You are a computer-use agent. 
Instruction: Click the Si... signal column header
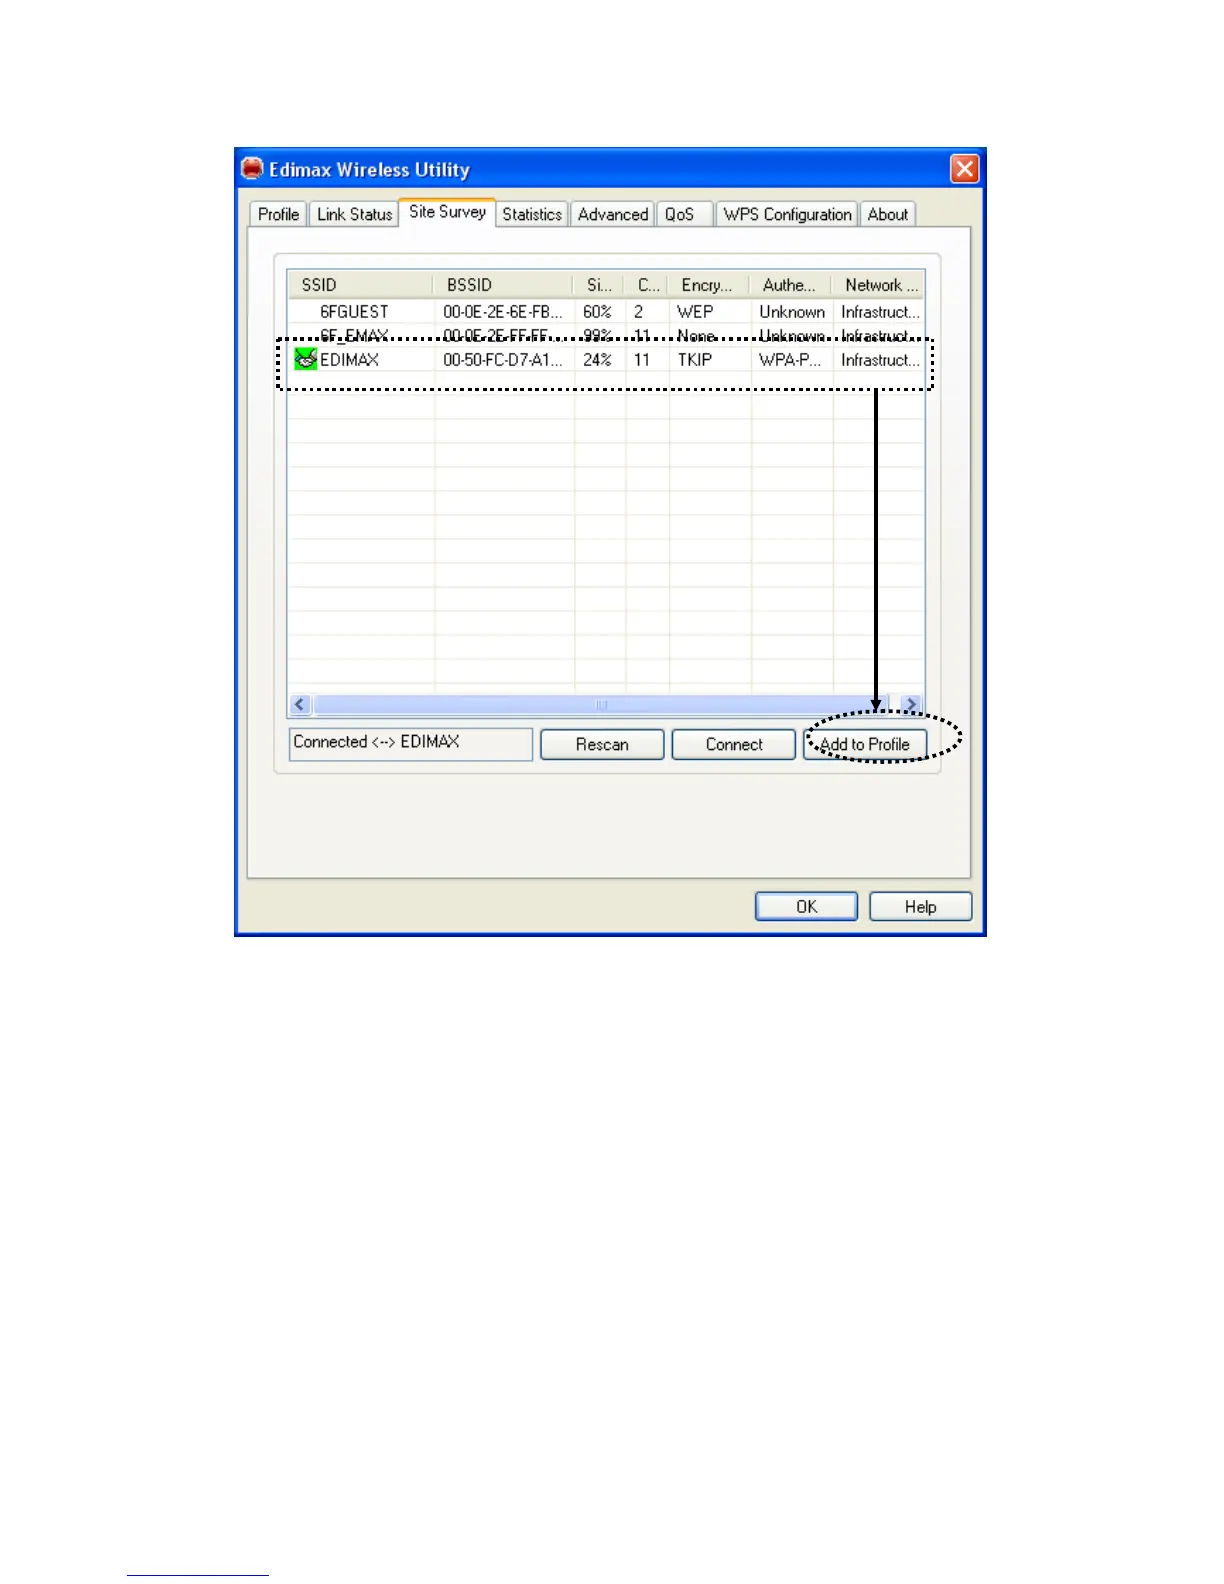(599, 285)
